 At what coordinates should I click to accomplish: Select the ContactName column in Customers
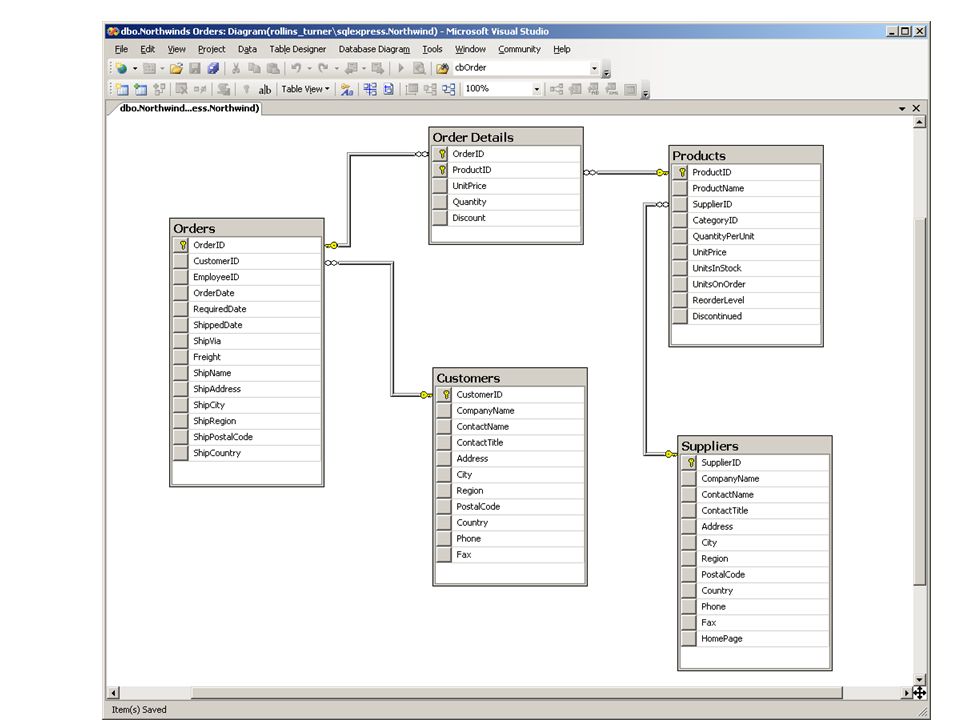(x=510, y=426)
